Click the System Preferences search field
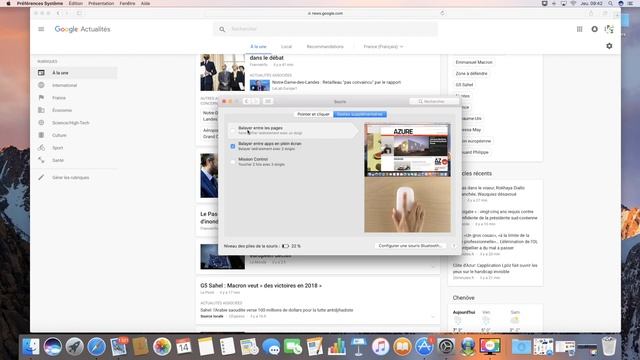 coord(434,101)
